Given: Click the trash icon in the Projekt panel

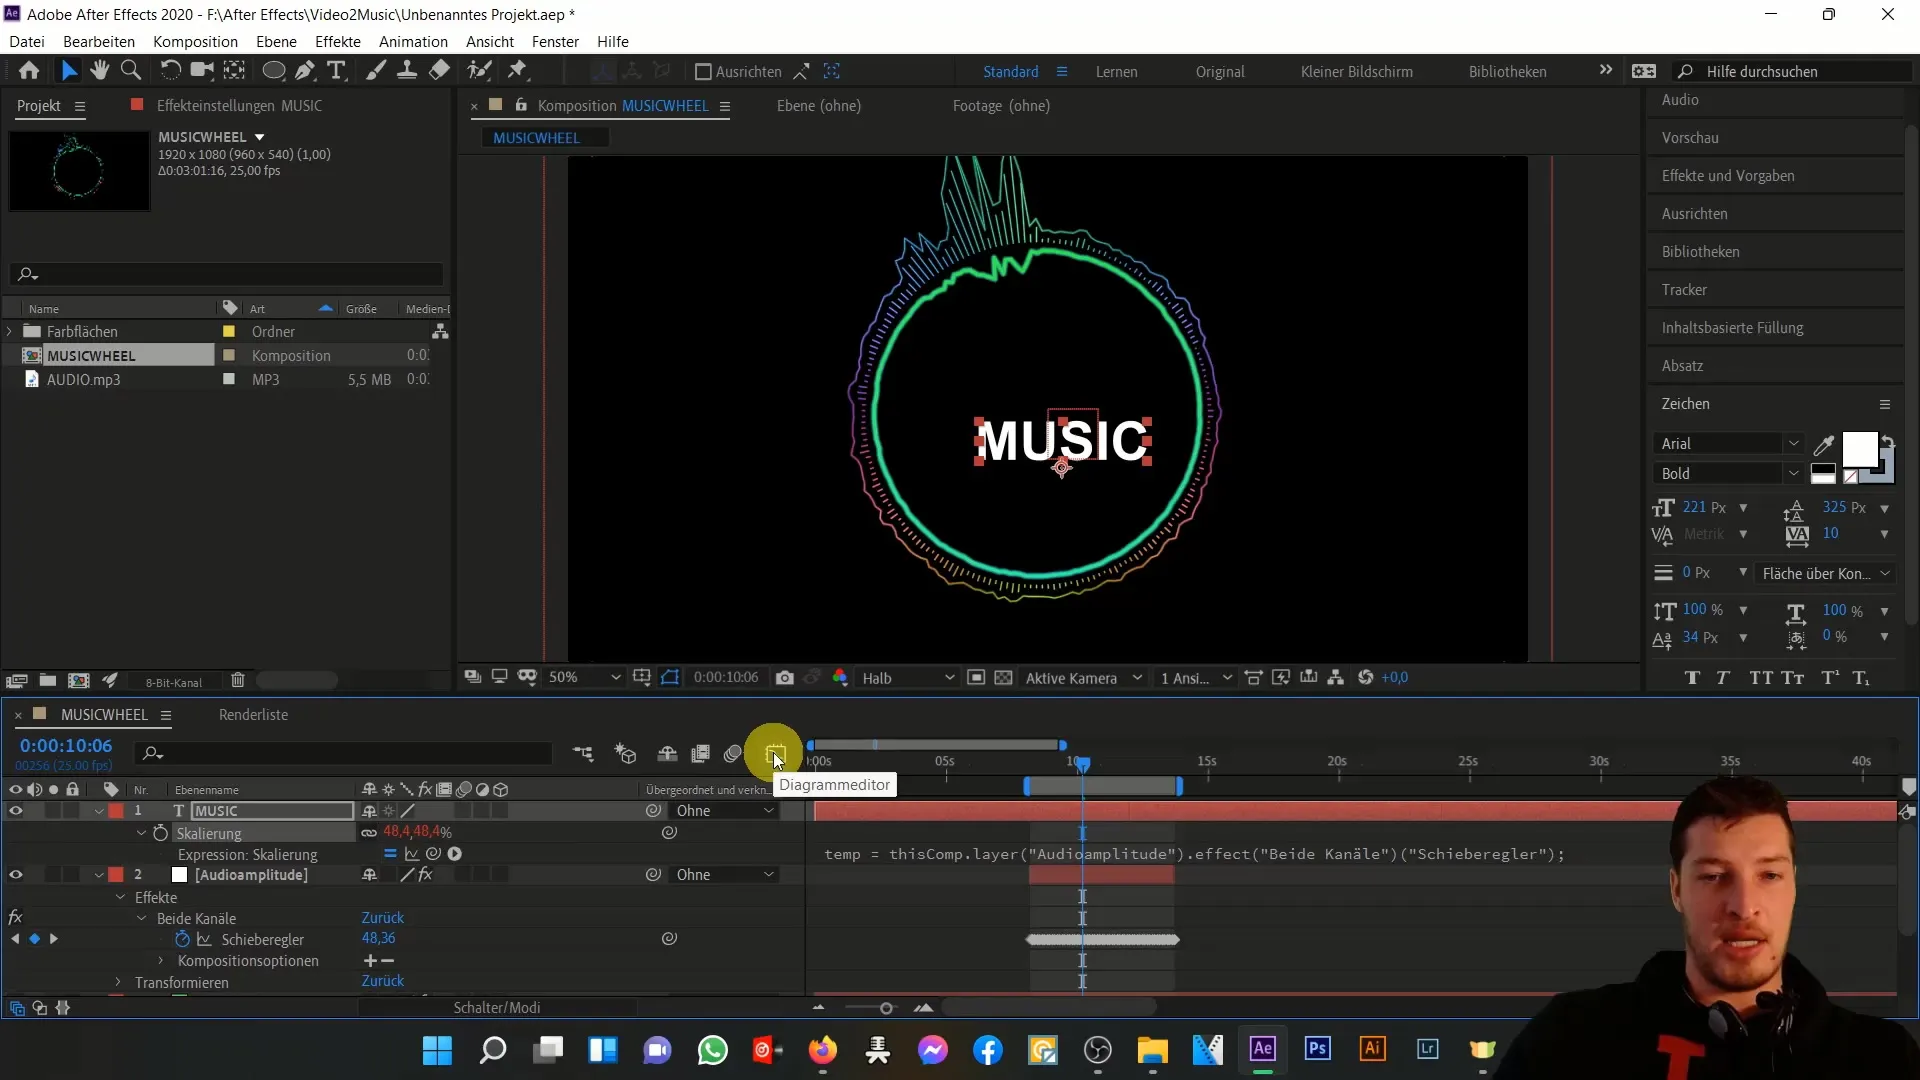Looking at the screenshot, I should (x=237, y=681).
